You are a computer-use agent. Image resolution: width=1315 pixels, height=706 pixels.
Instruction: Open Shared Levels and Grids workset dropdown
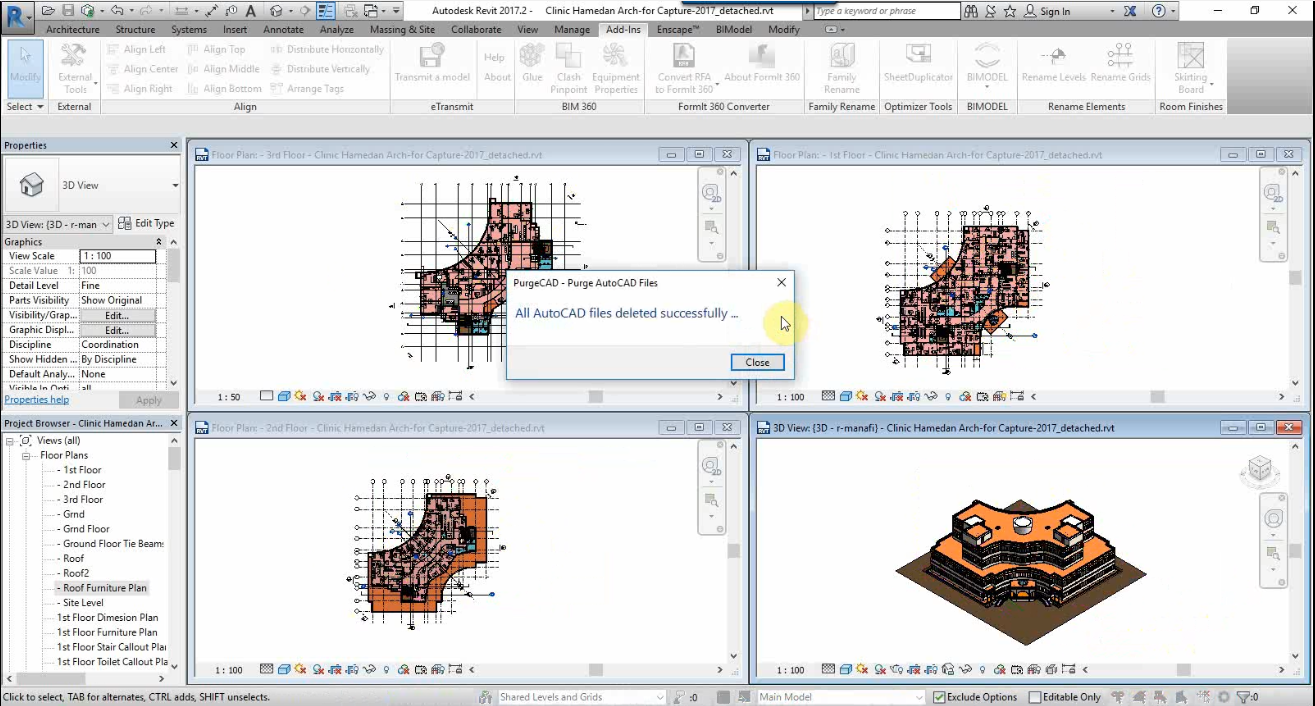(x=581, y=697)
